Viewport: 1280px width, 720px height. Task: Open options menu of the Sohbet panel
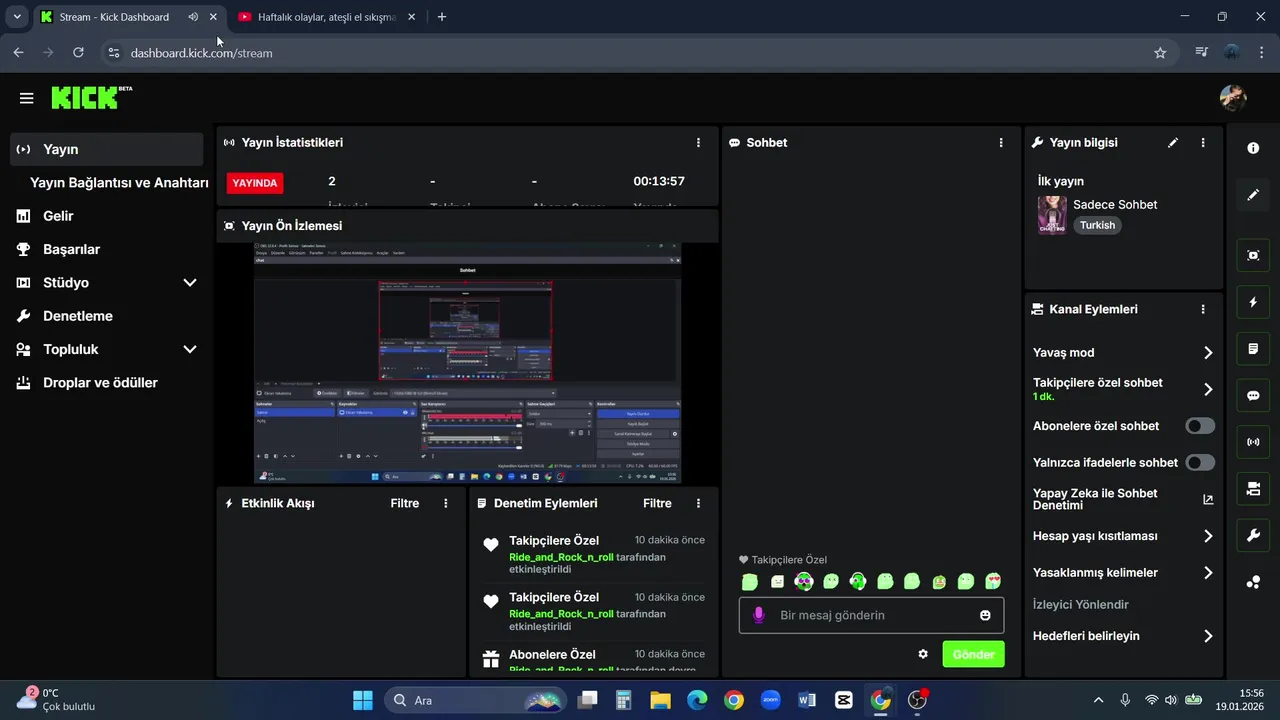(1001, 143)
